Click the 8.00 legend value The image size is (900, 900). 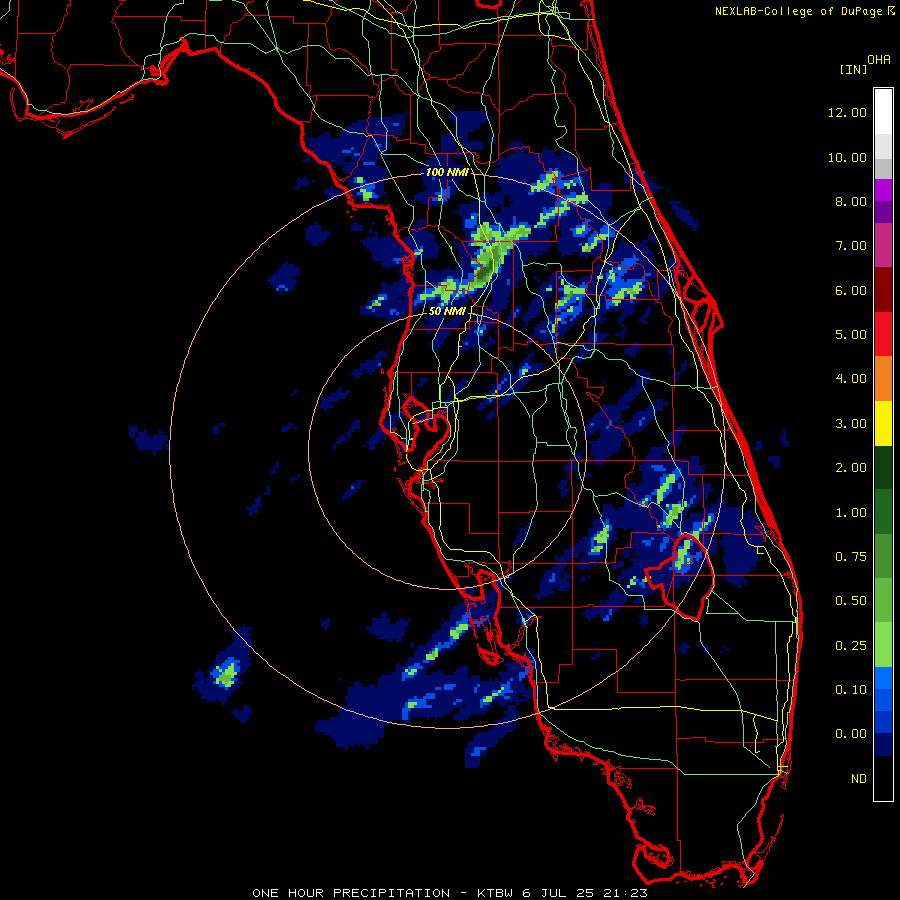click(x=851, y=201)
